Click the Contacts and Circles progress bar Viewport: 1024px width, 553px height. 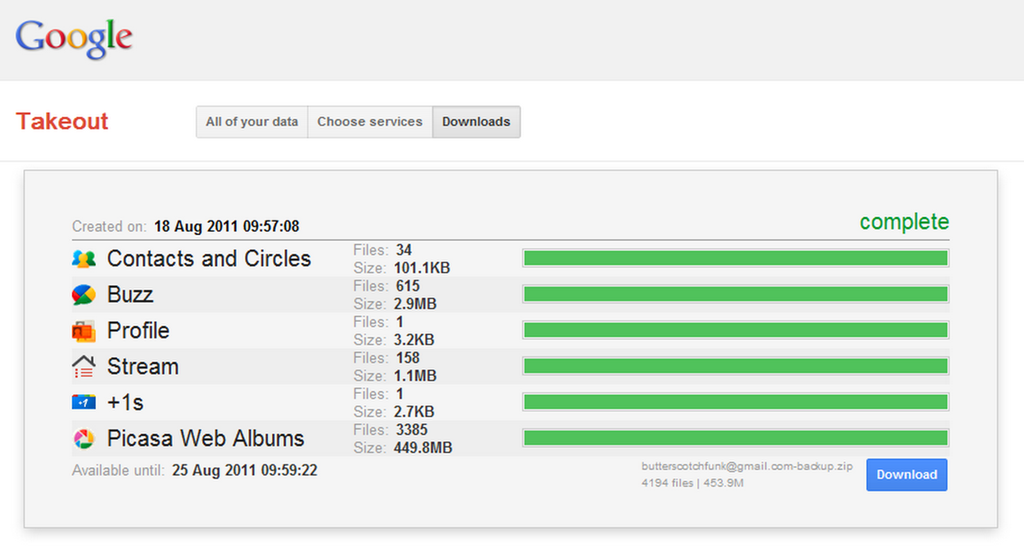735,259
